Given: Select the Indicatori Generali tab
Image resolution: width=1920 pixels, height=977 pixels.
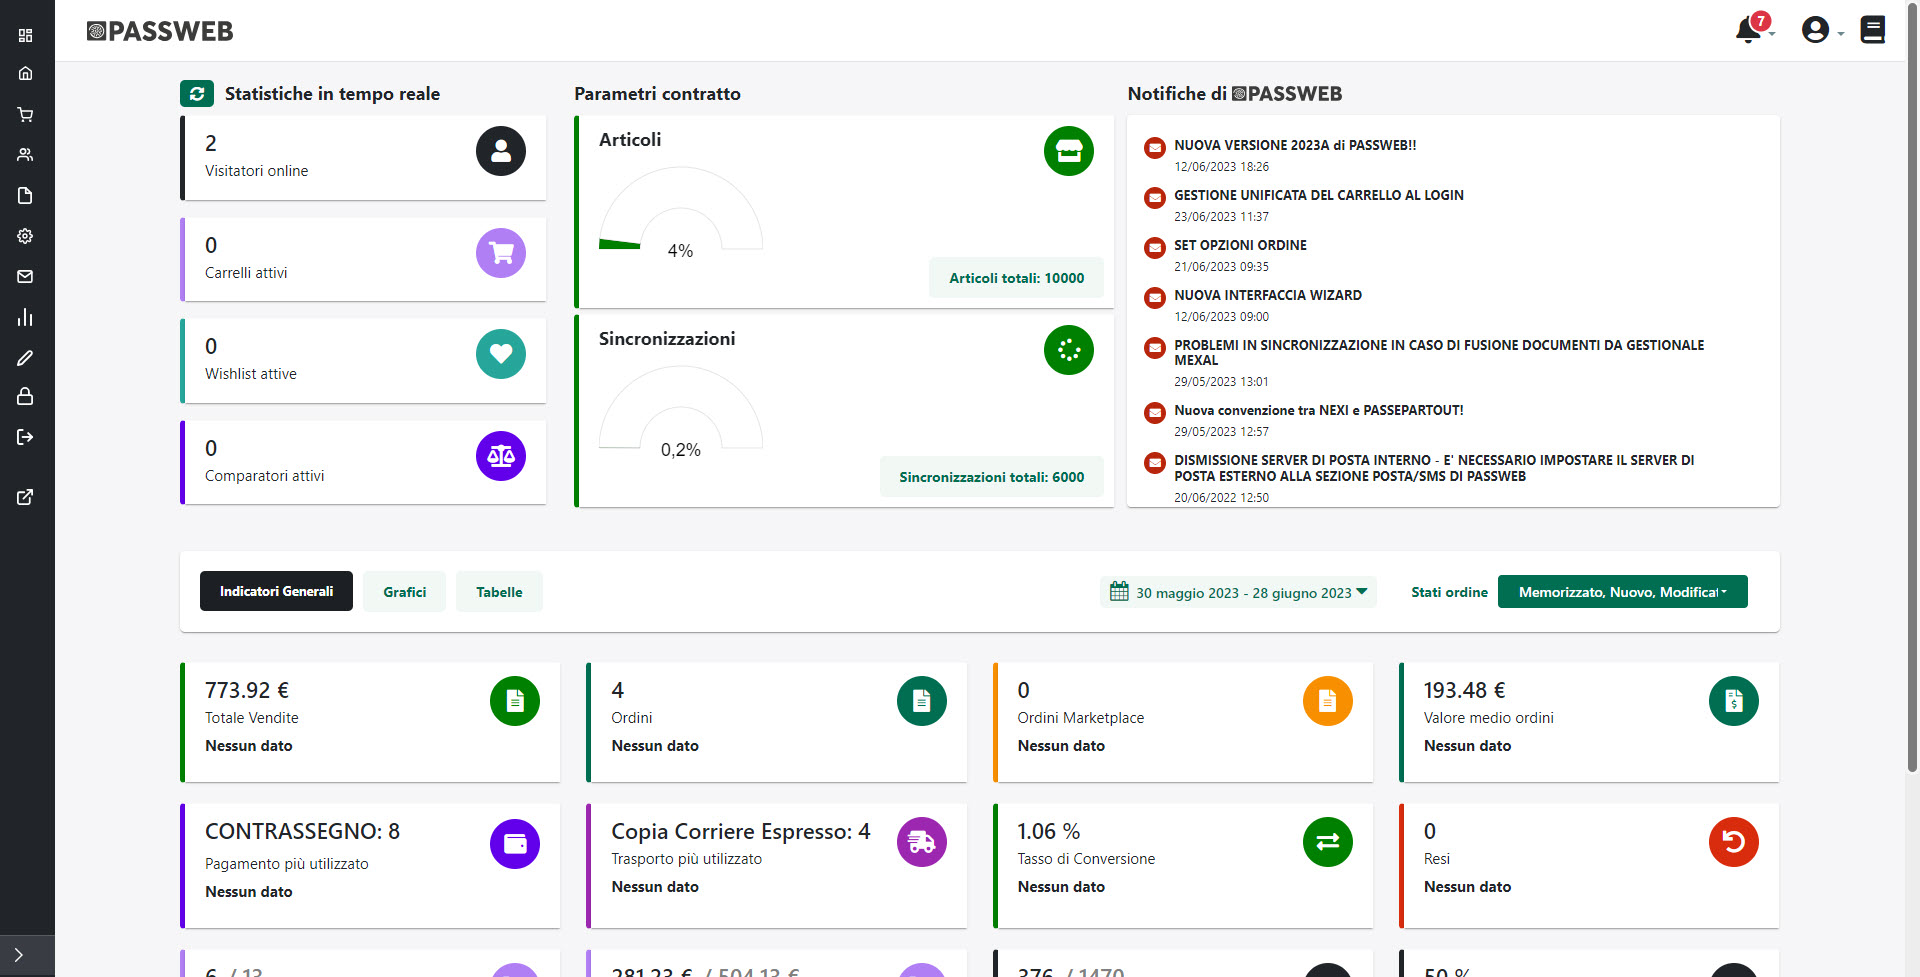Looking at the screenshot, I should pos(276,592).
